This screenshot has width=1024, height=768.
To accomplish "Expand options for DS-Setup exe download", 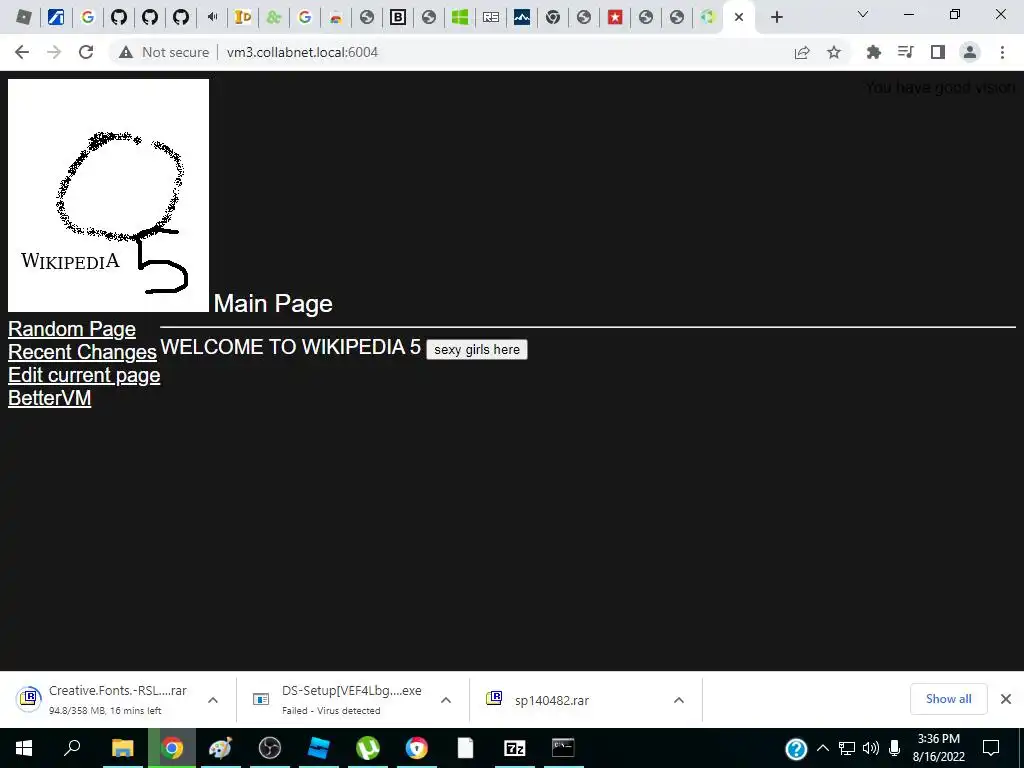I will pos(446,700).
